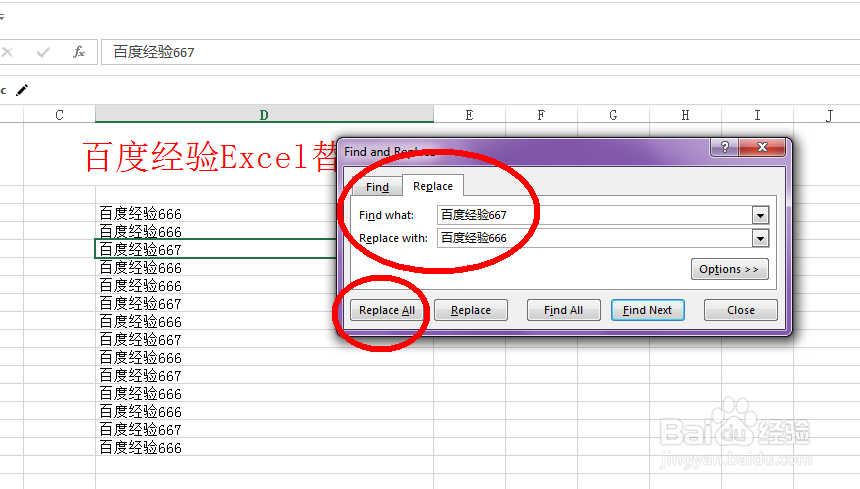
Task: Select column E header
Action: click(469, 115)
